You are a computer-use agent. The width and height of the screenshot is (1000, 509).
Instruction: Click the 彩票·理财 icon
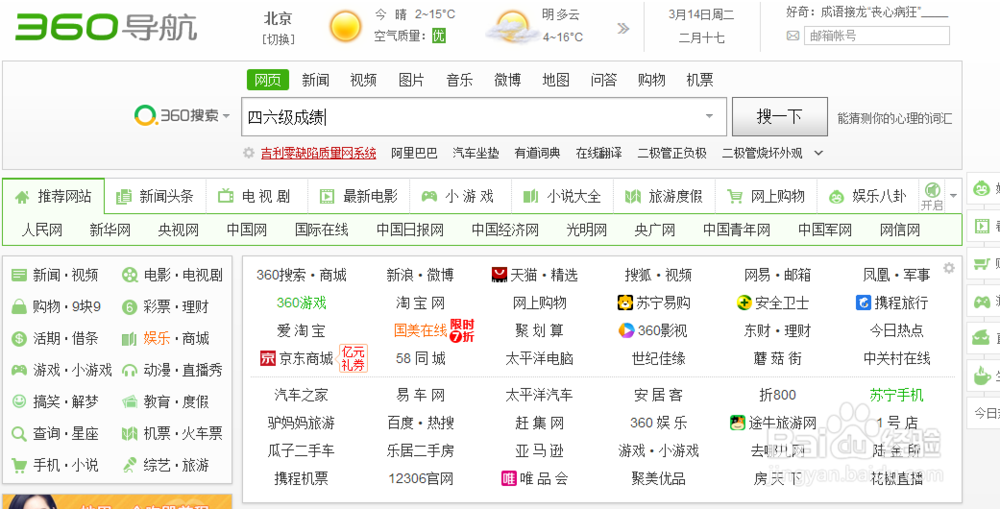(130, 307)
